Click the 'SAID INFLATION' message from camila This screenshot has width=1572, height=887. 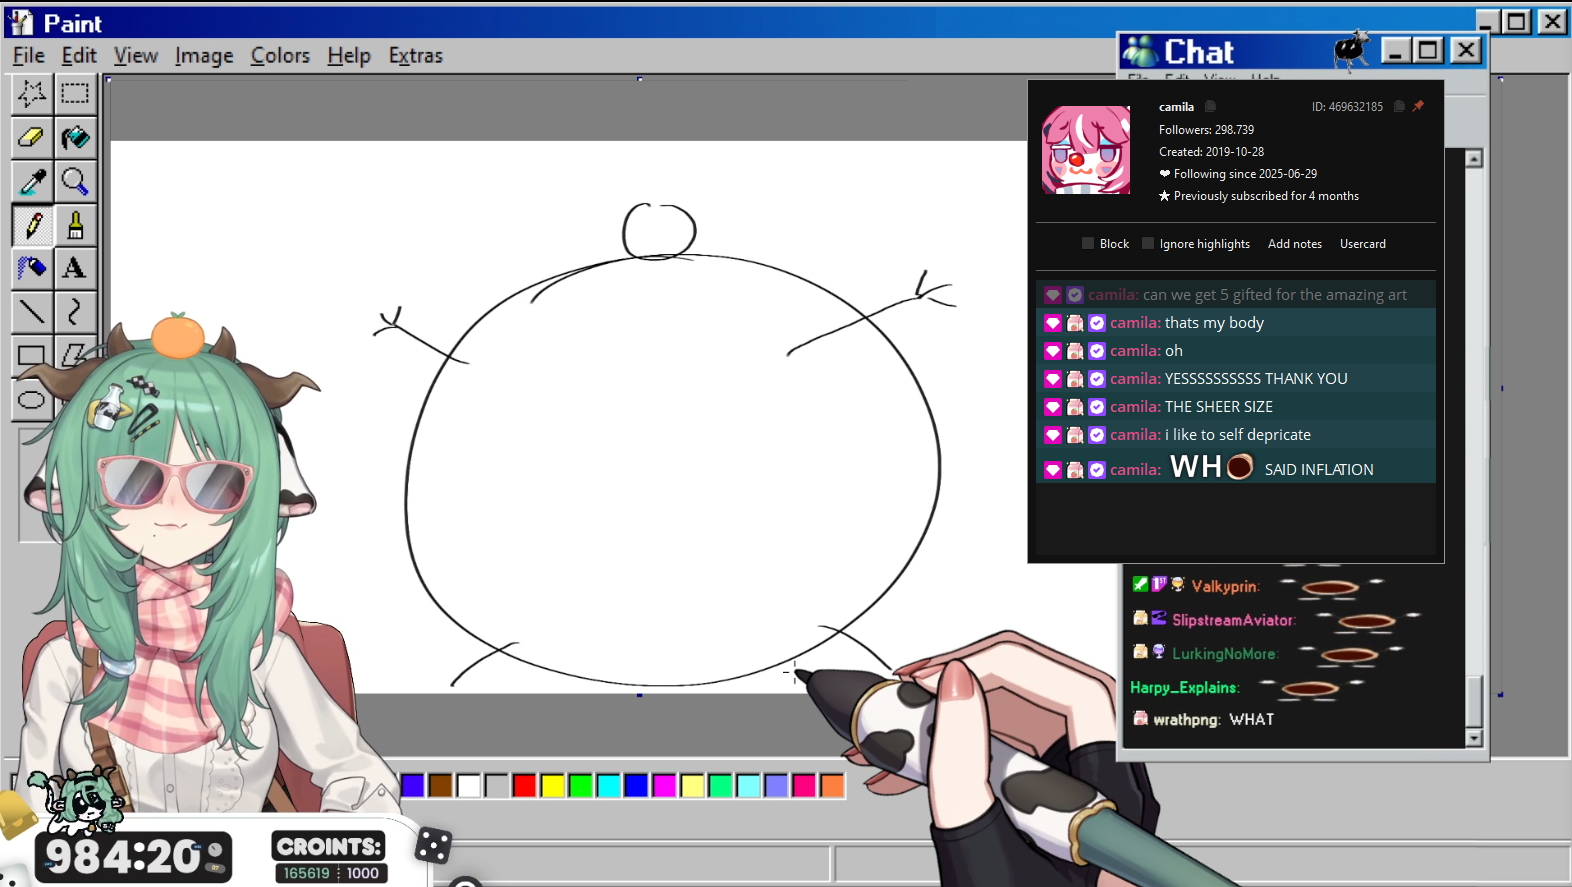tap(1236, 469)
